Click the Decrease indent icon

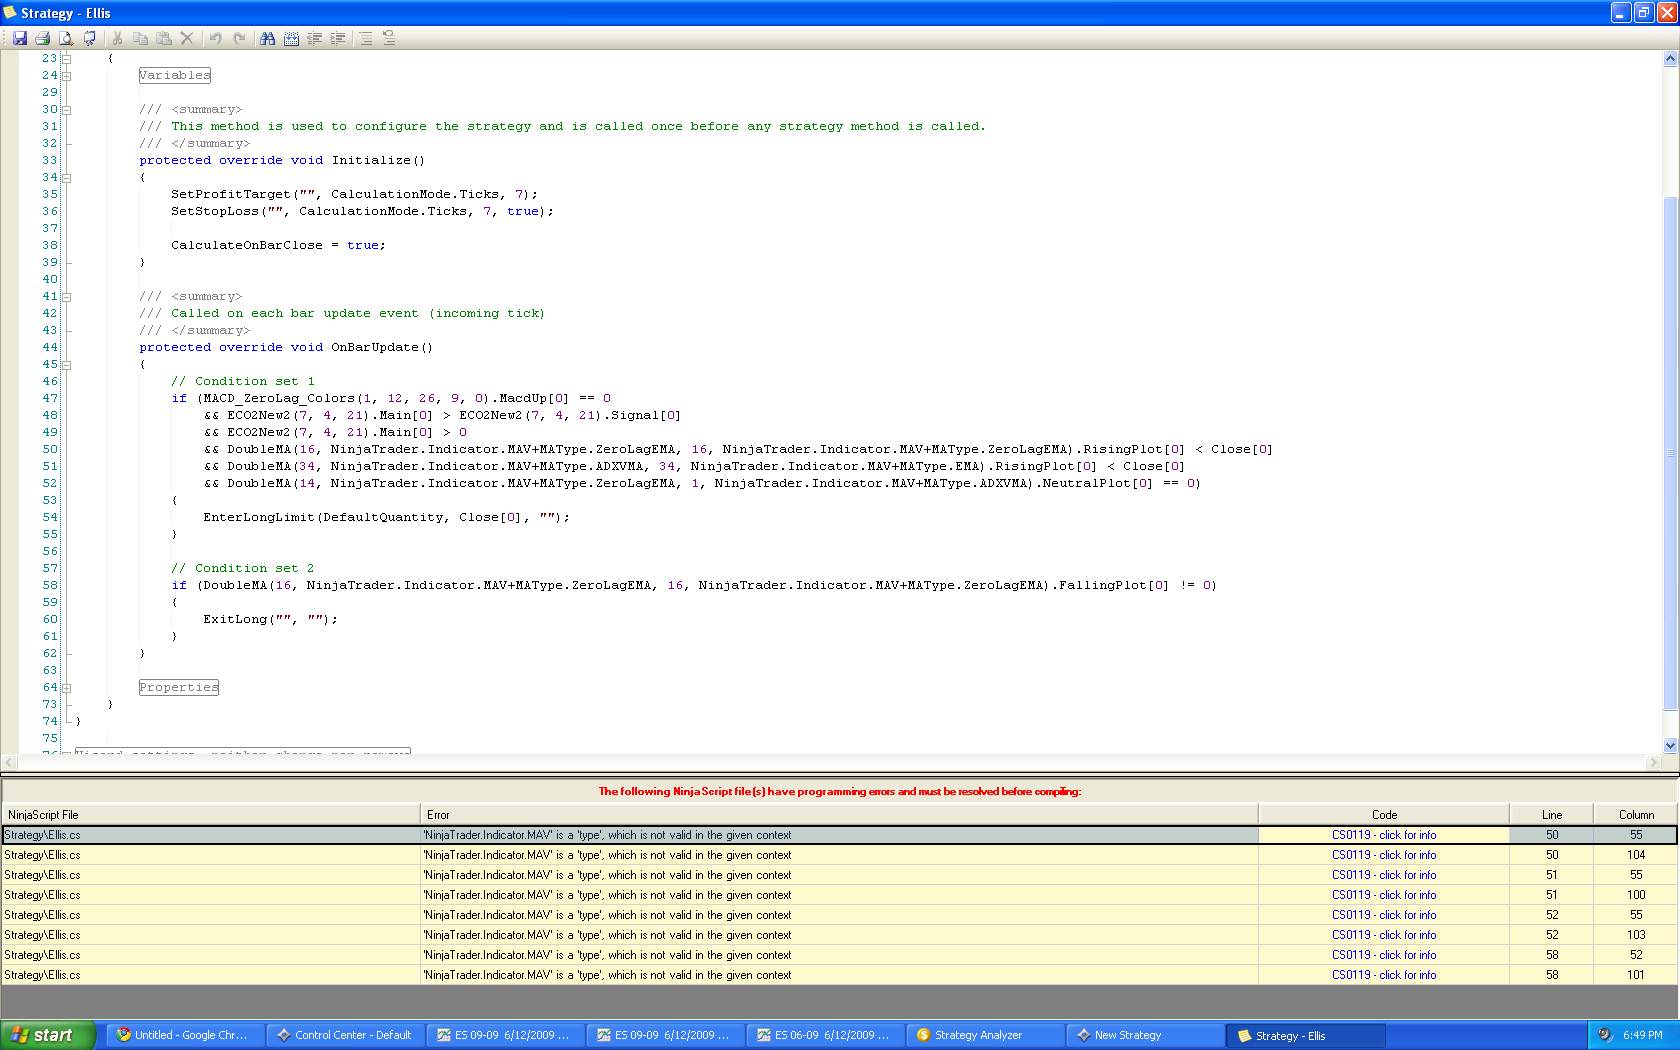(x=314, y=38)
